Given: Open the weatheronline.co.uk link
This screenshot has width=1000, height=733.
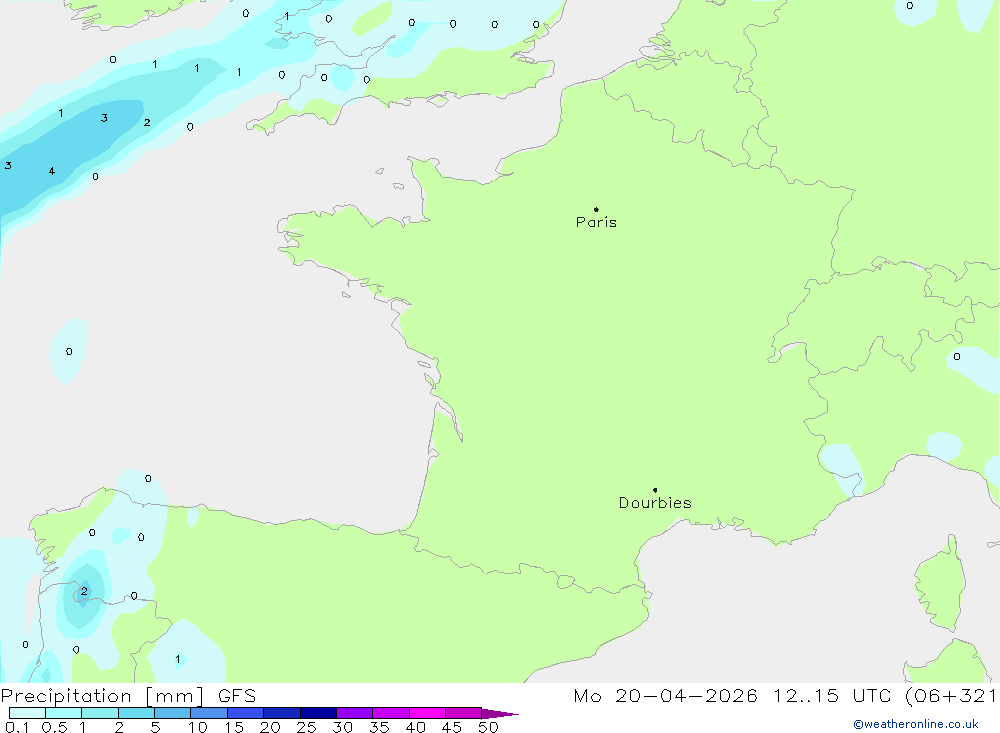Looking at the screenshot, I should pyautogui.click(x=916, y=724).
